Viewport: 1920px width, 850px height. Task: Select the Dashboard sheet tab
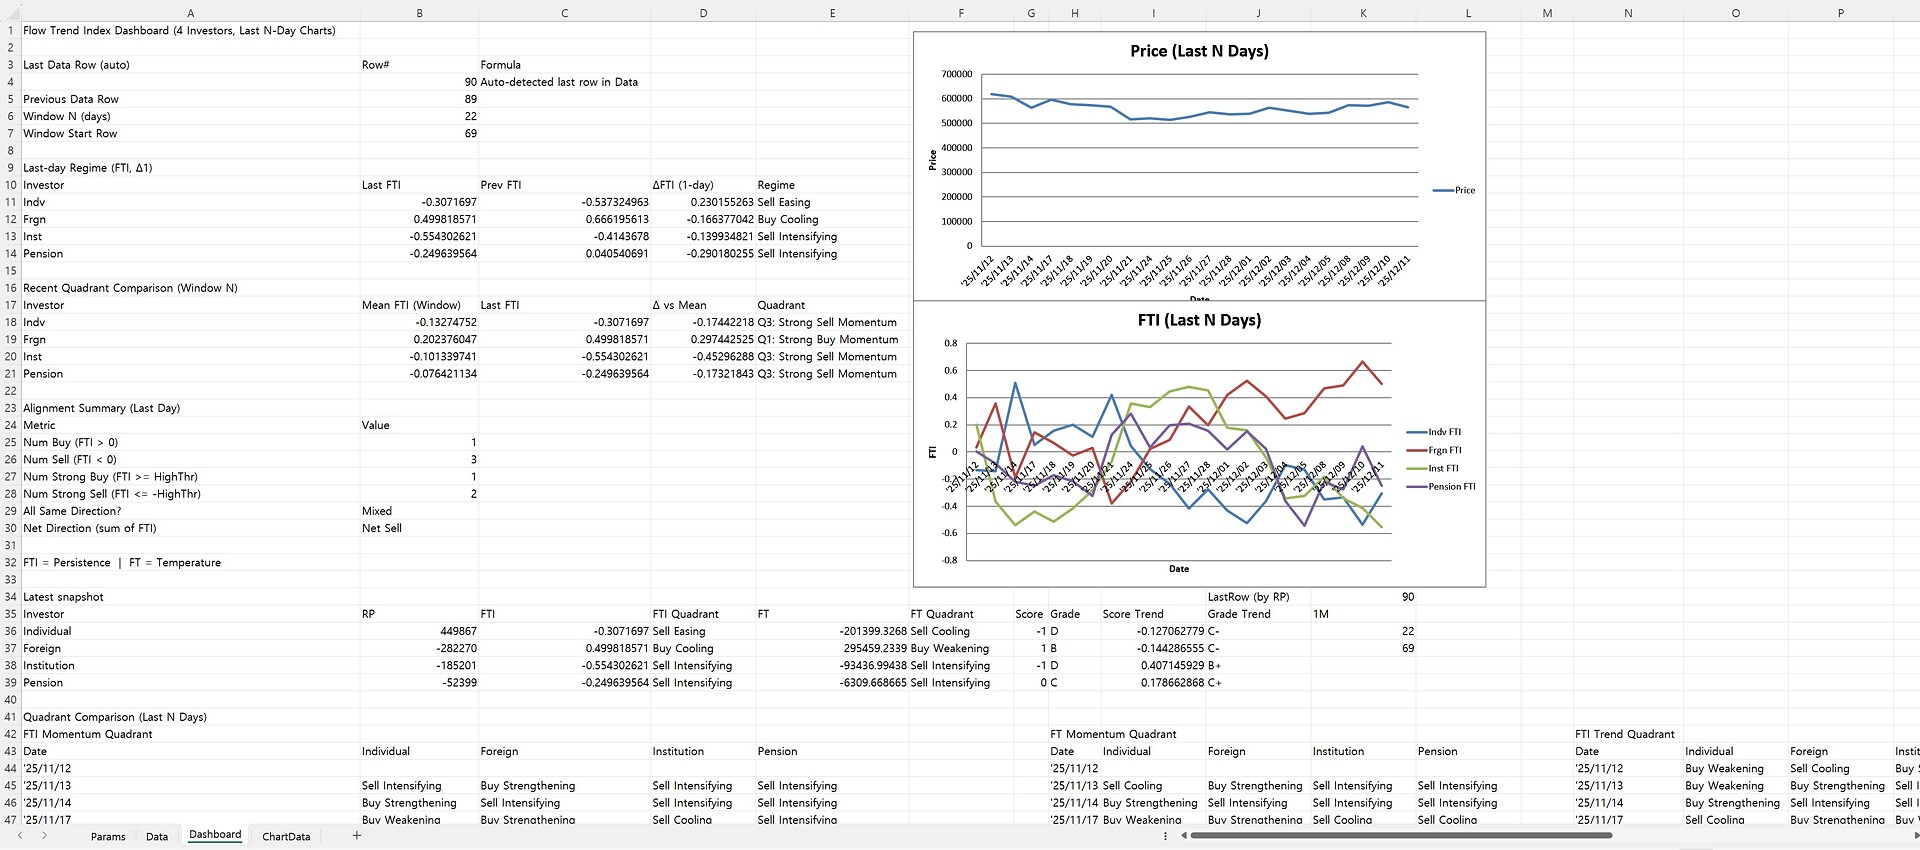215,835
